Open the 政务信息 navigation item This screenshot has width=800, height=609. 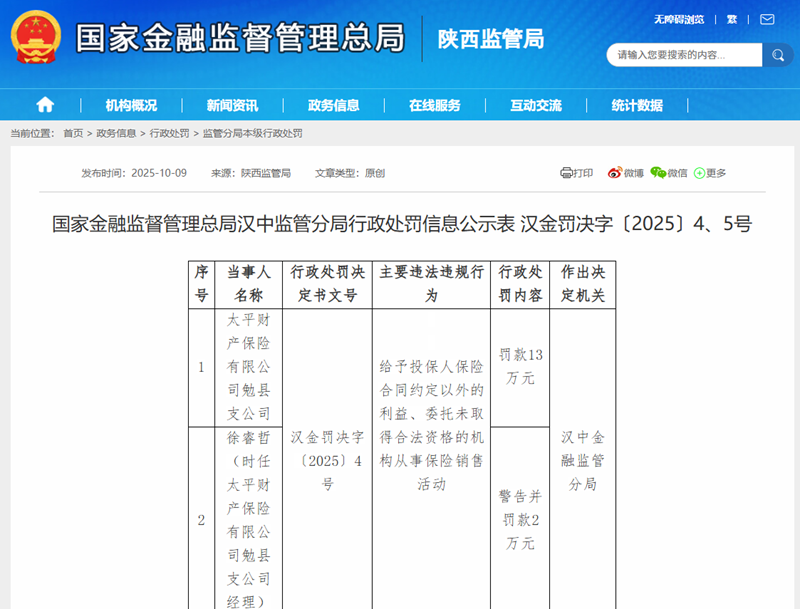pos(333,105)
